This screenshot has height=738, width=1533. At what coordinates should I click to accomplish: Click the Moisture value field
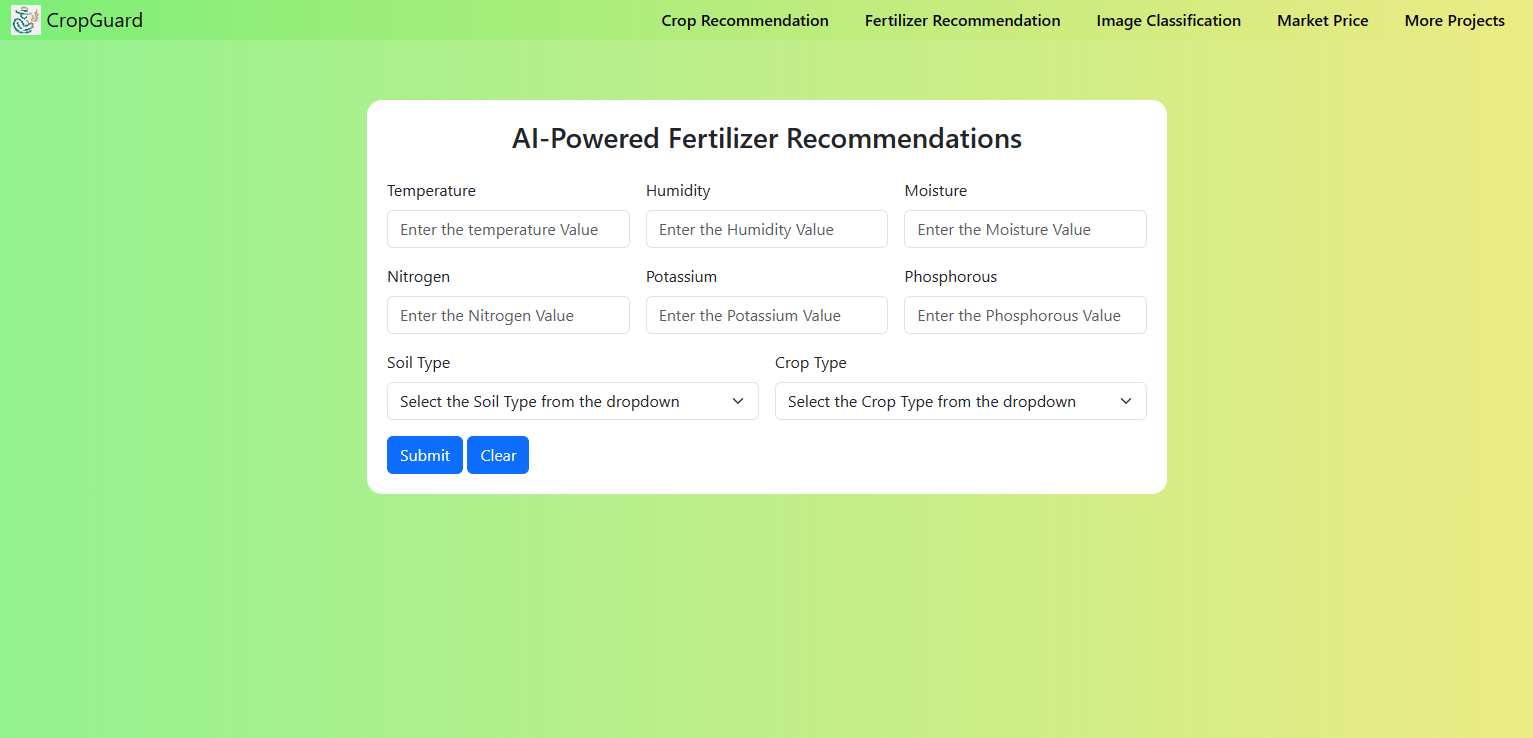click(1024, 229)
